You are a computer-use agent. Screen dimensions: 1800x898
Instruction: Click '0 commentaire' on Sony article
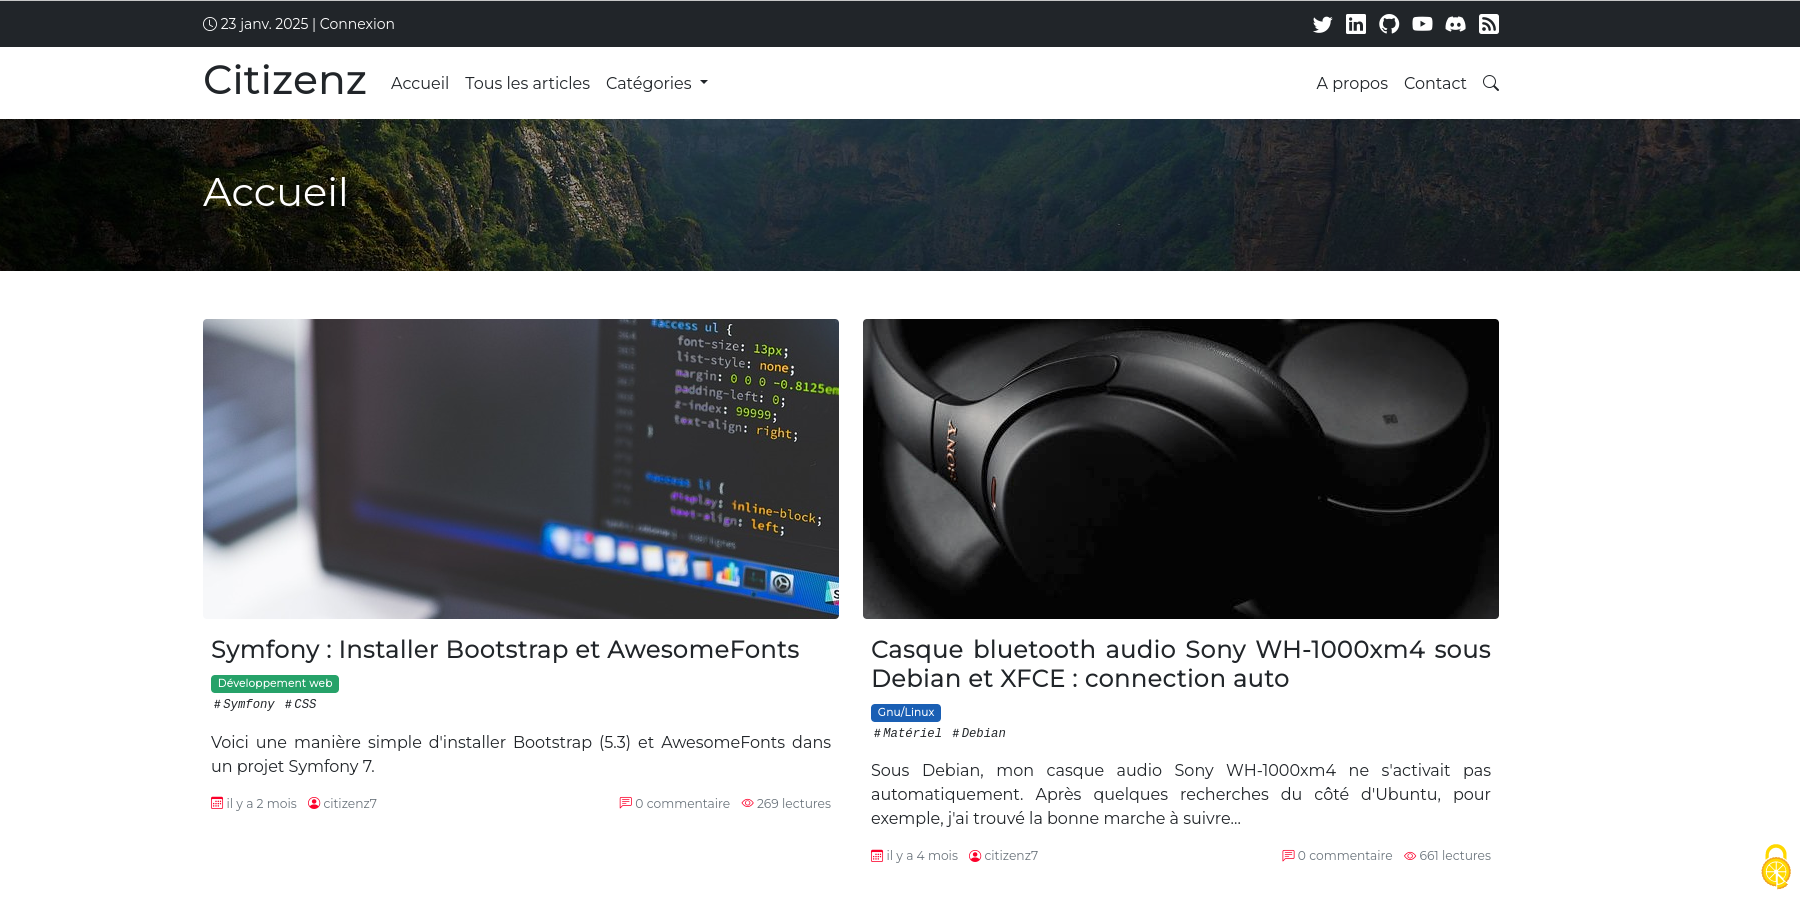point(1345,855)
